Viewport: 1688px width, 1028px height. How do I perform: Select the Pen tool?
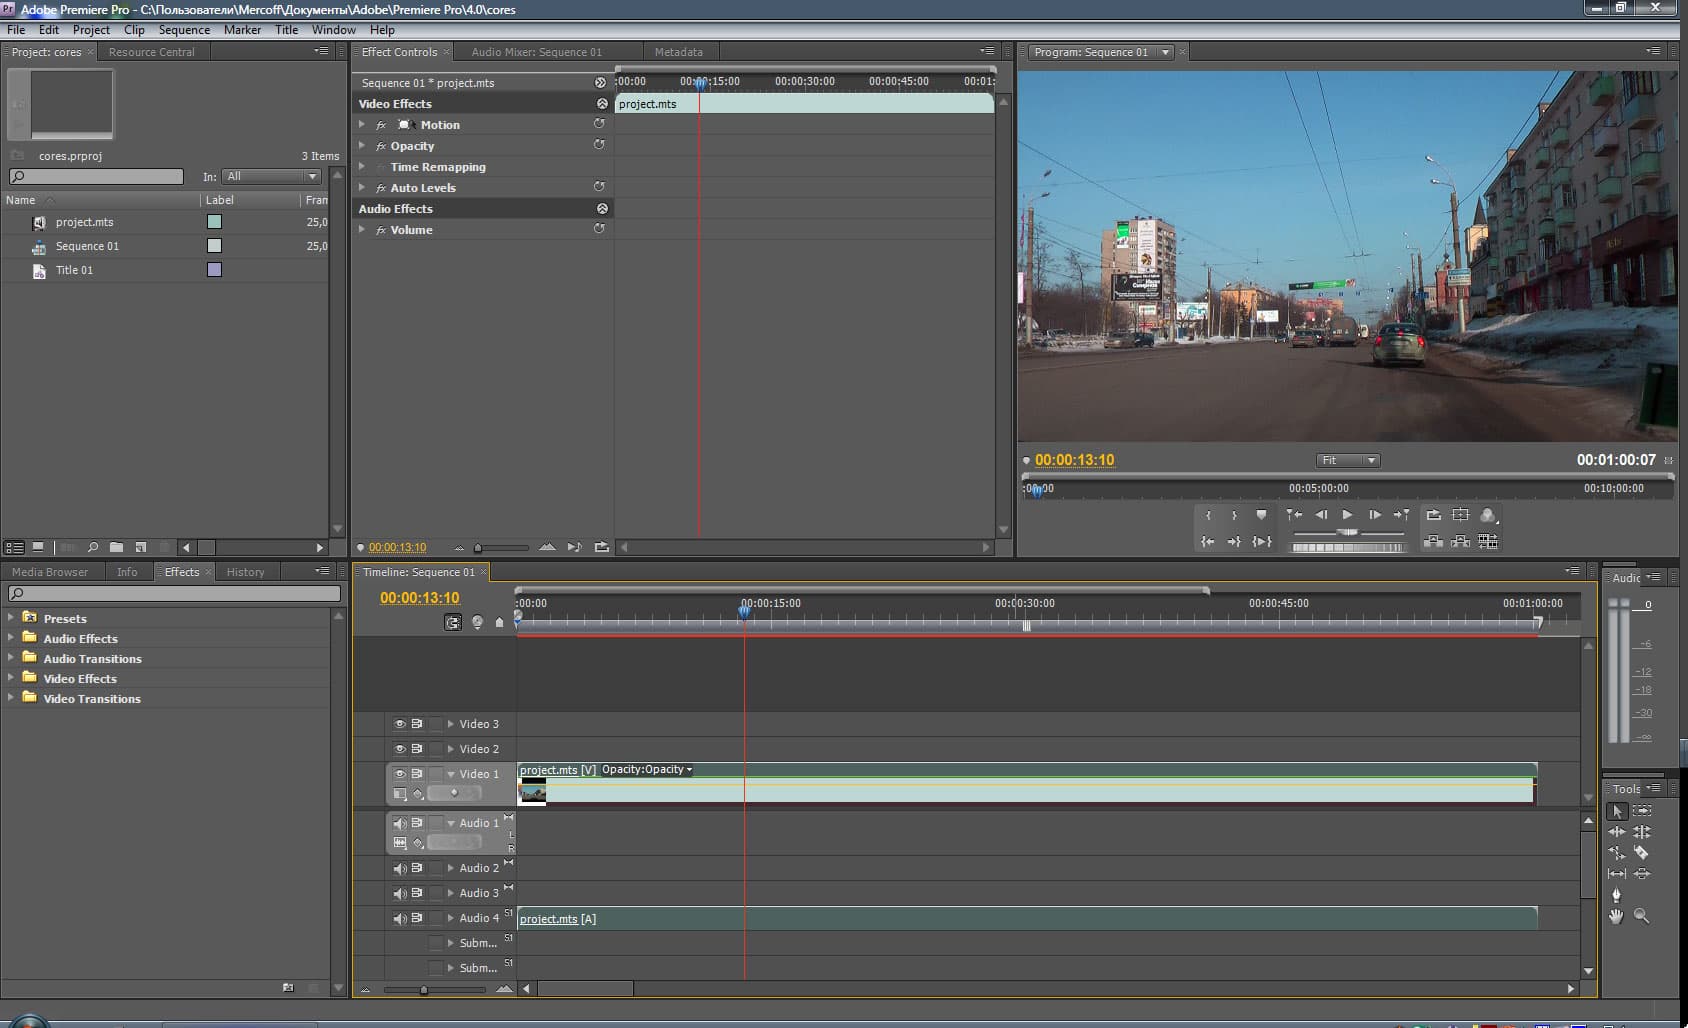pos(1616,895)
